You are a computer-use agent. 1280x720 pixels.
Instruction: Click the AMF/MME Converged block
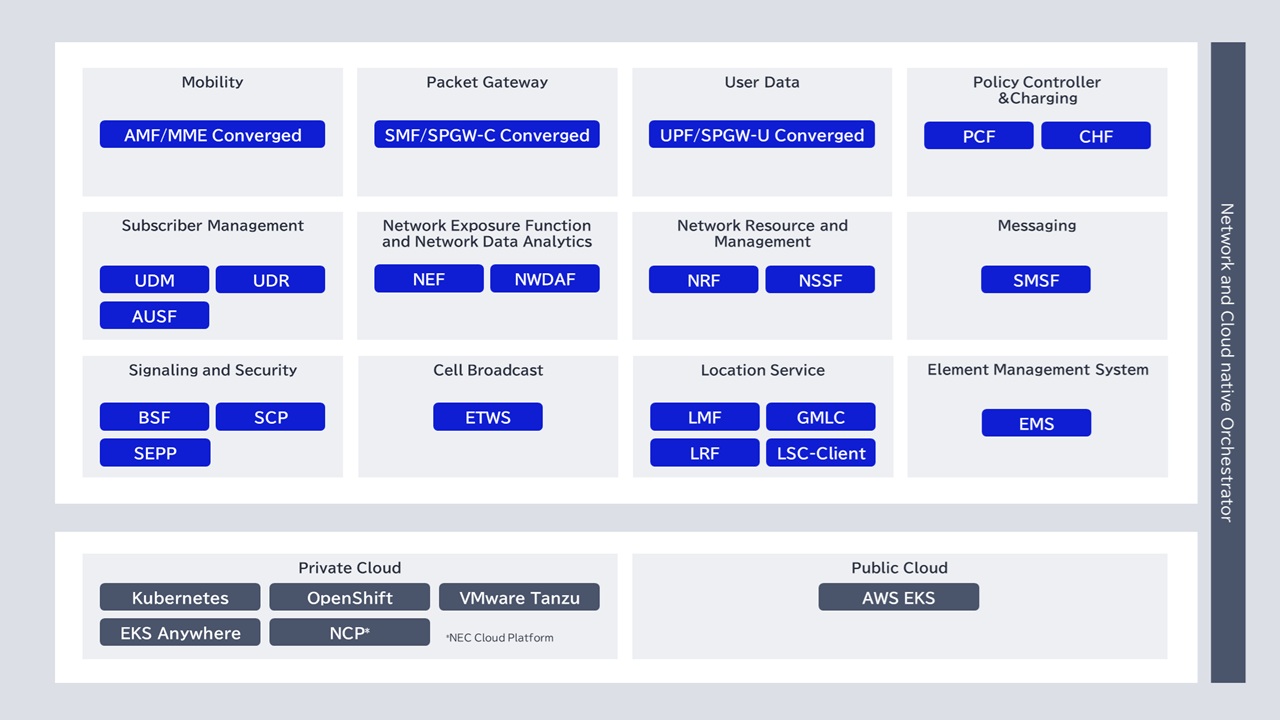[x=212, y=135]
